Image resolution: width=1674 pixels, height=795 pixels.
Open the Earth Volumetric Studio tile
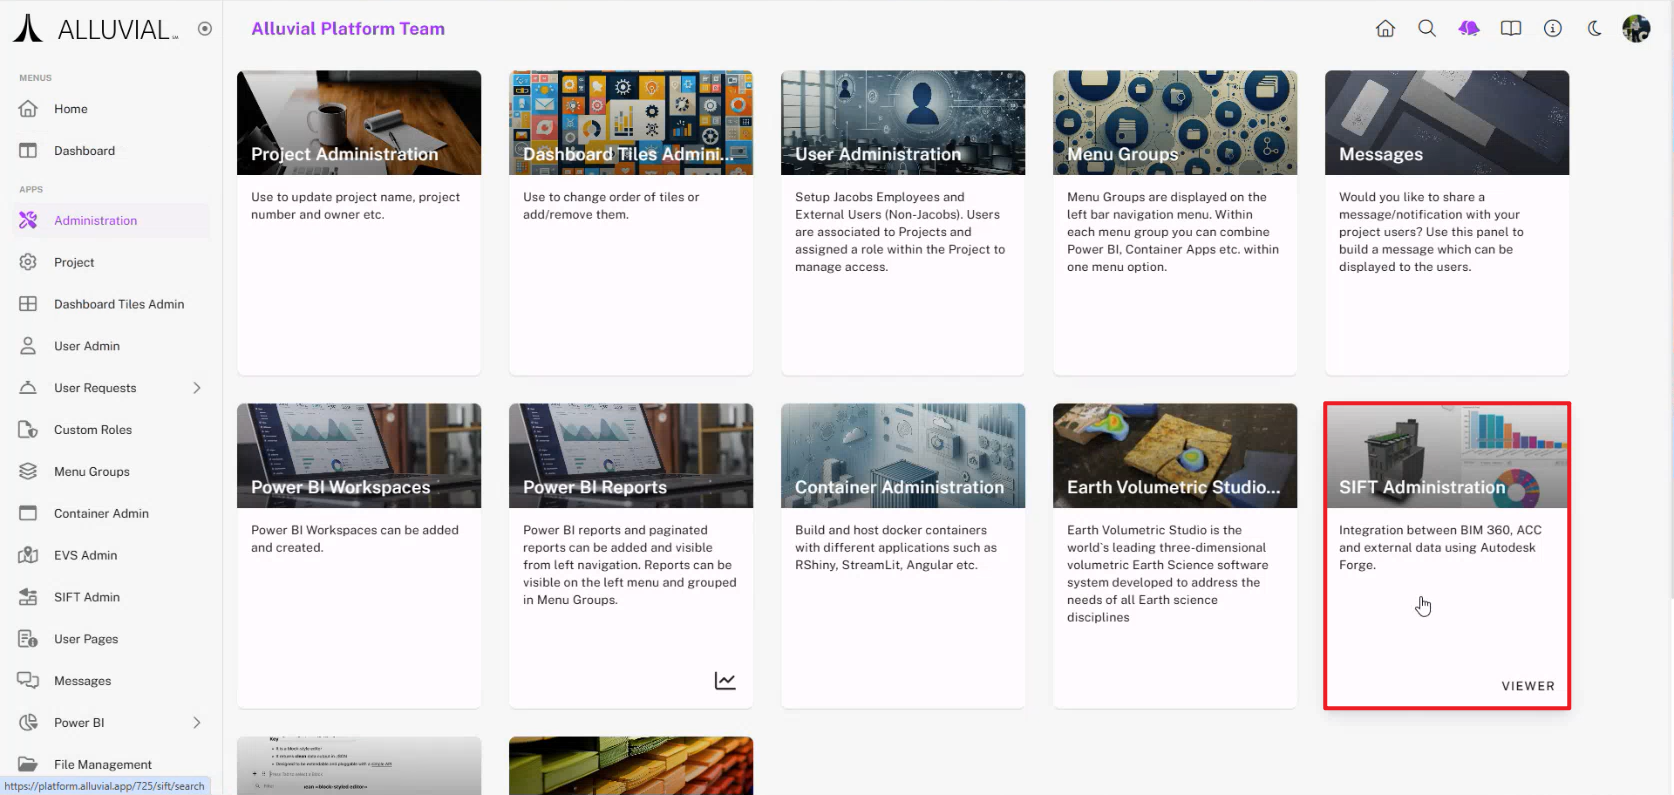[x=1174, y=456]
